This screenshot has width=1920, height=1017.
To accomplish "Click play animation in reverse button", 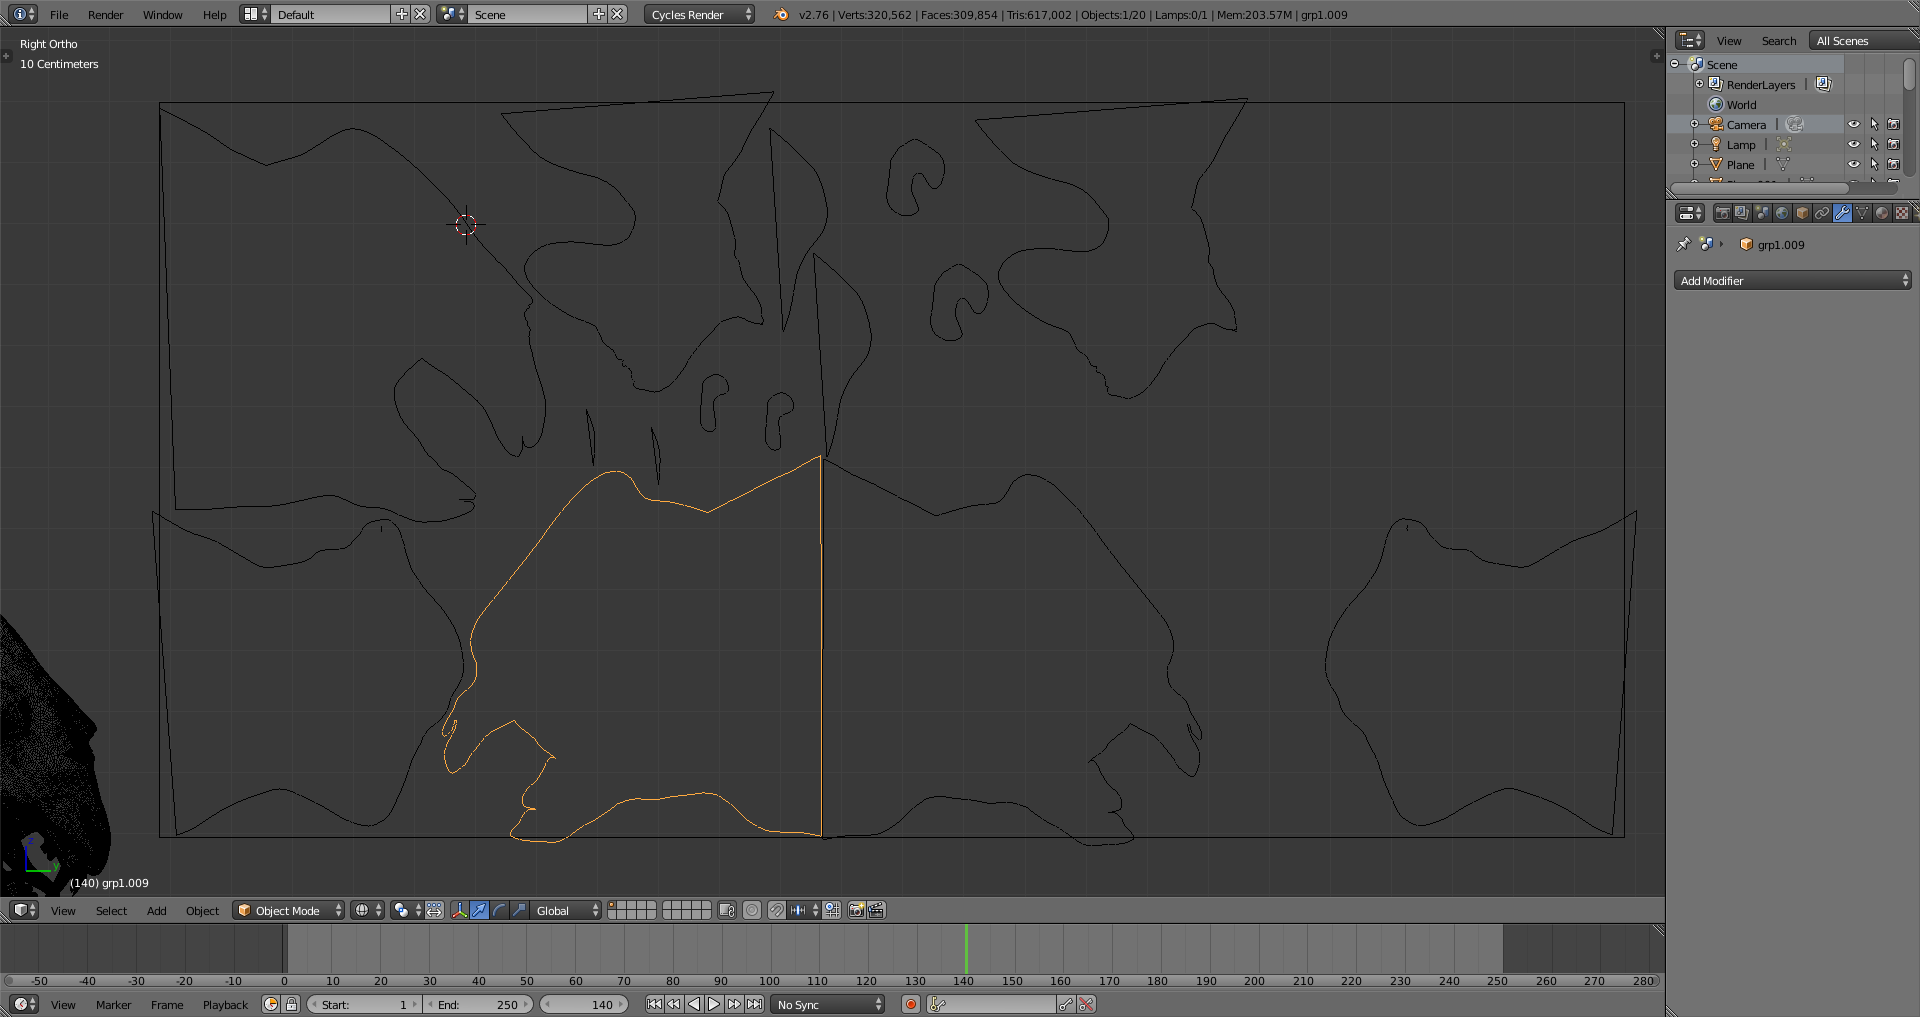I will 694,1004.
